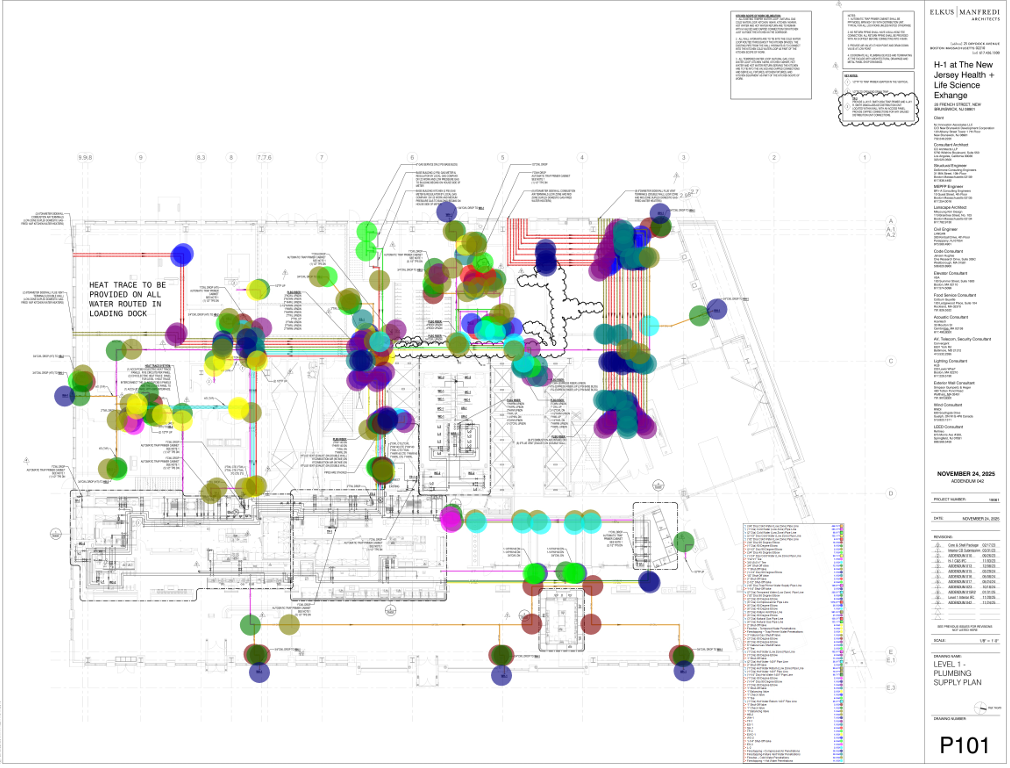Viewport: 1010px width, 768px height.
Task: Select the bold 'NOVEMBER 24, 2025' issue date
Action: pos(966,474)
